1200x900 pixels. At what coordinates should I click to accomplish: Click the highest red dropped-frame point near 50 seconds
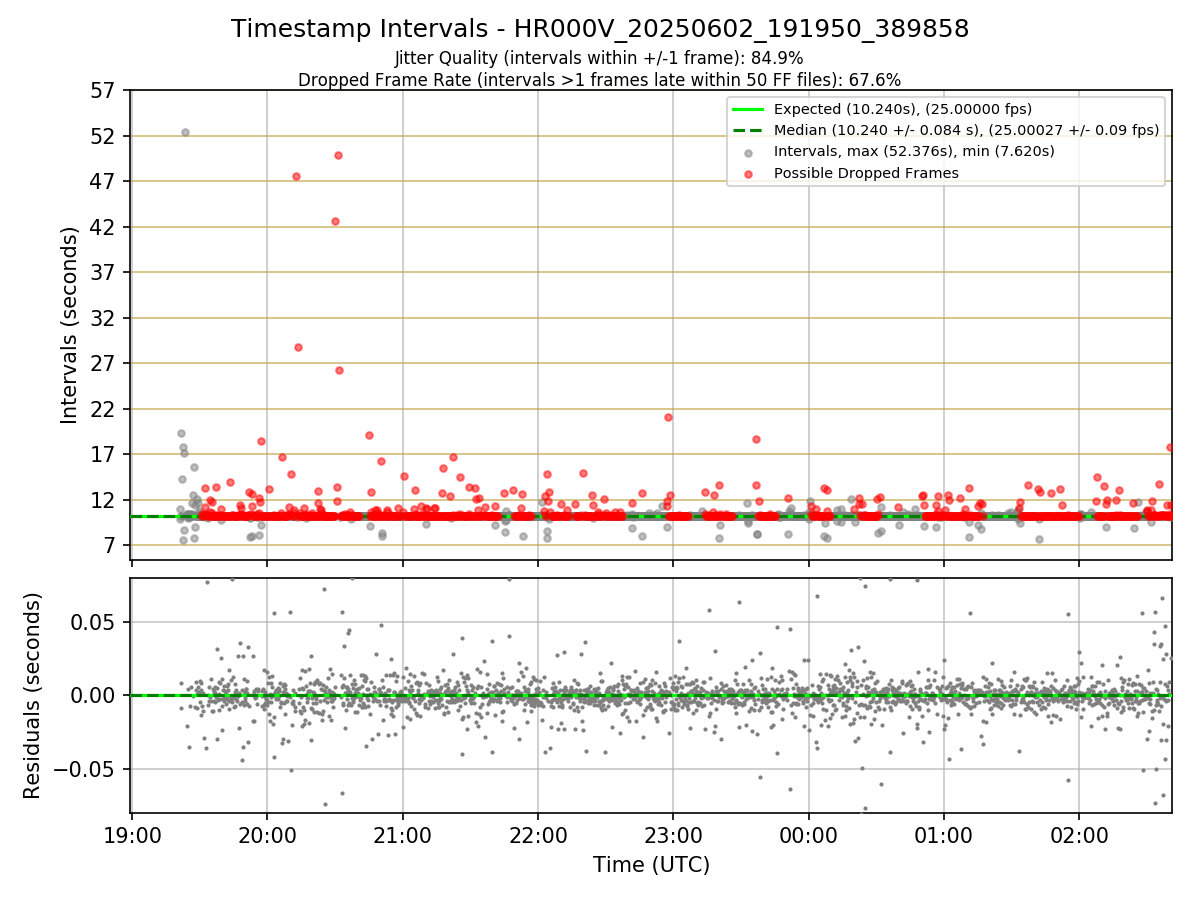[338, 155]
